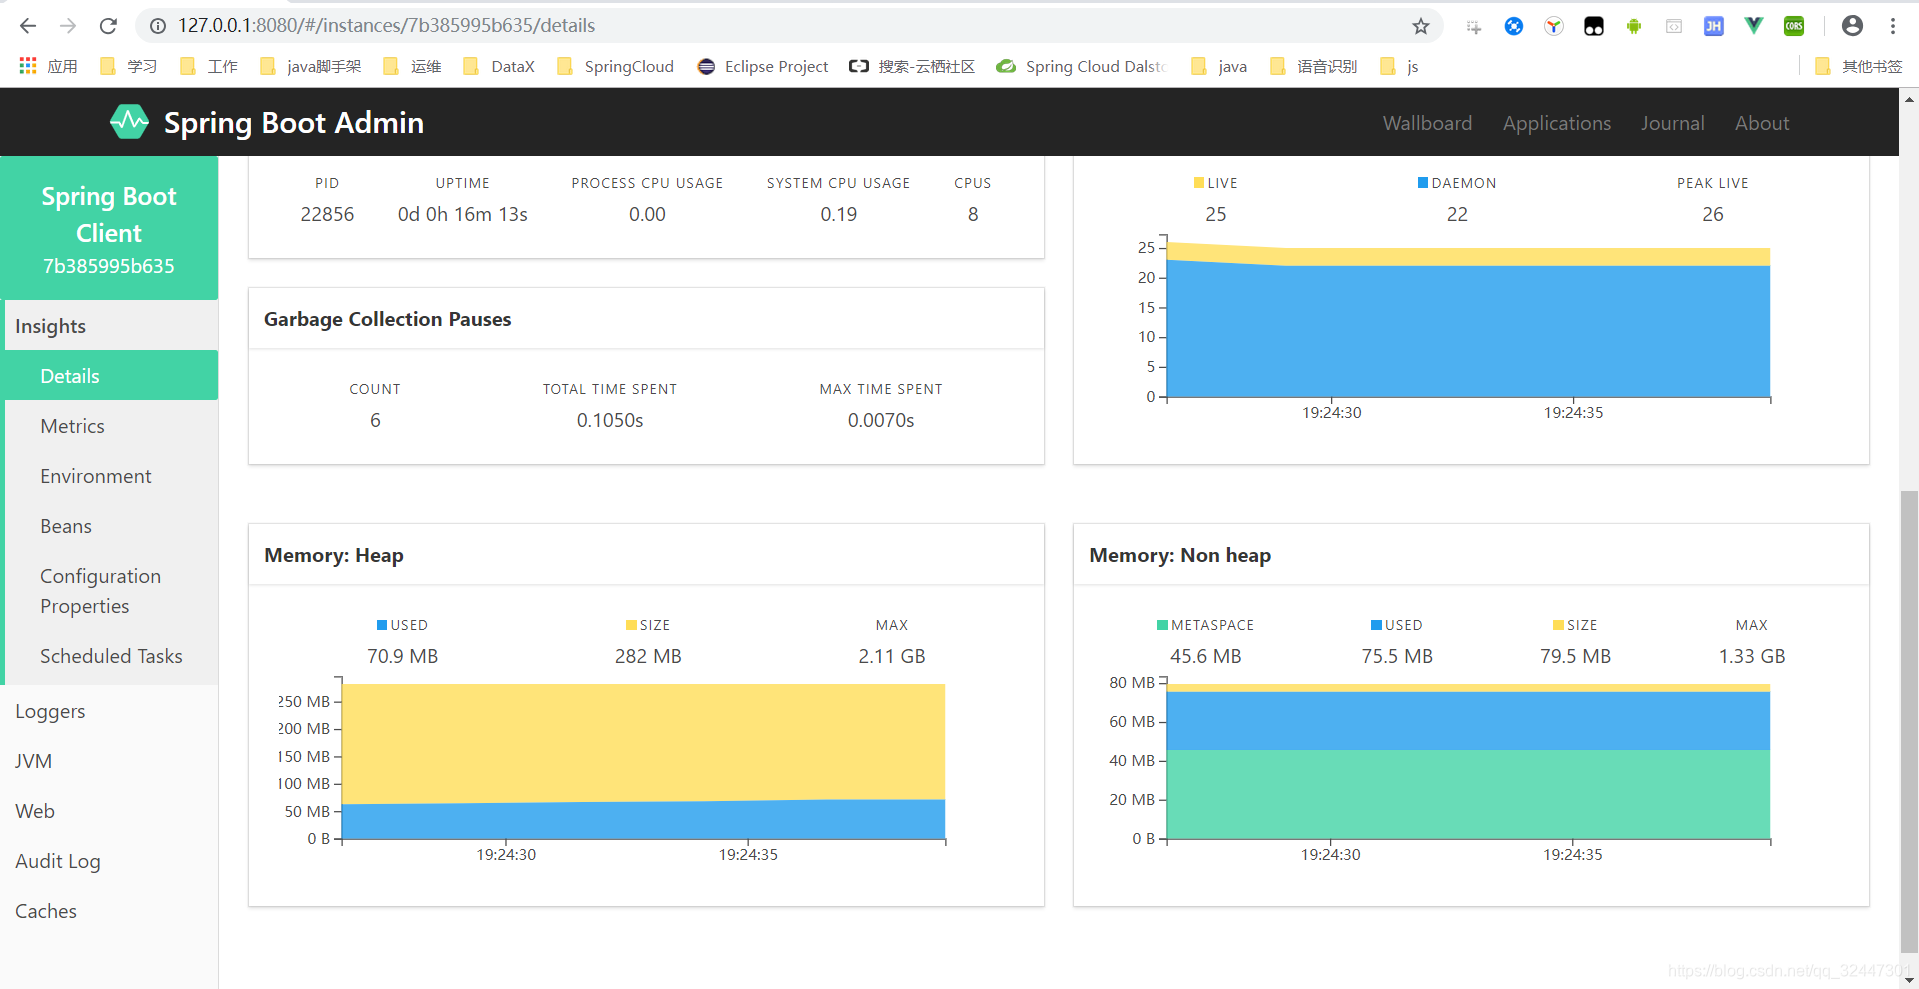Open Configuration Properties in the sidebar
Screen dimensions: 1919x989
click(111, 591)
